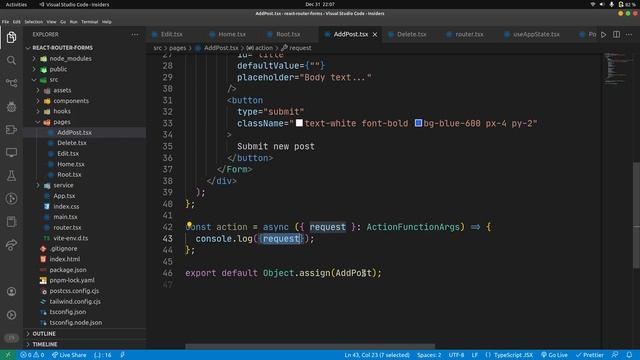Click UTF-8 encoding in status bar
Viewport: 640px width, 360px height.
(x=456, y=355)
